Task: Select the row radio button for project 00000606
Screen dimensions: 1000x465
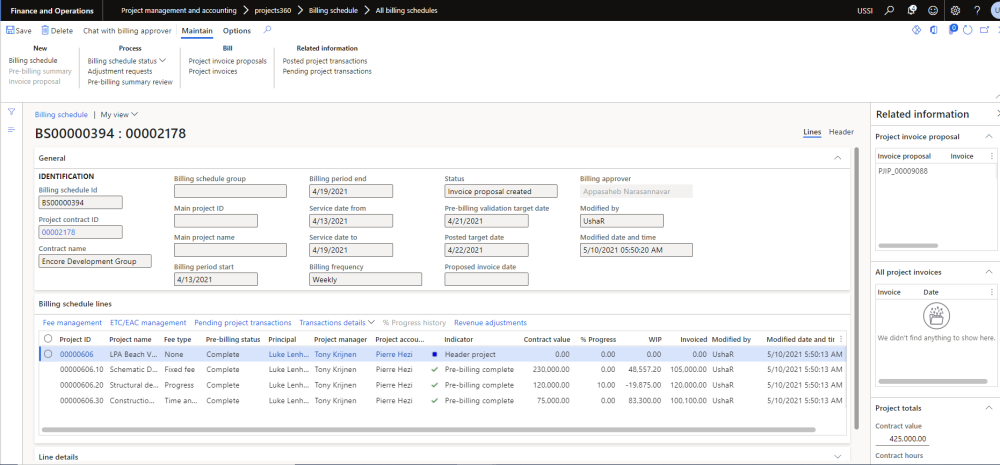Action: click(48, 354)
